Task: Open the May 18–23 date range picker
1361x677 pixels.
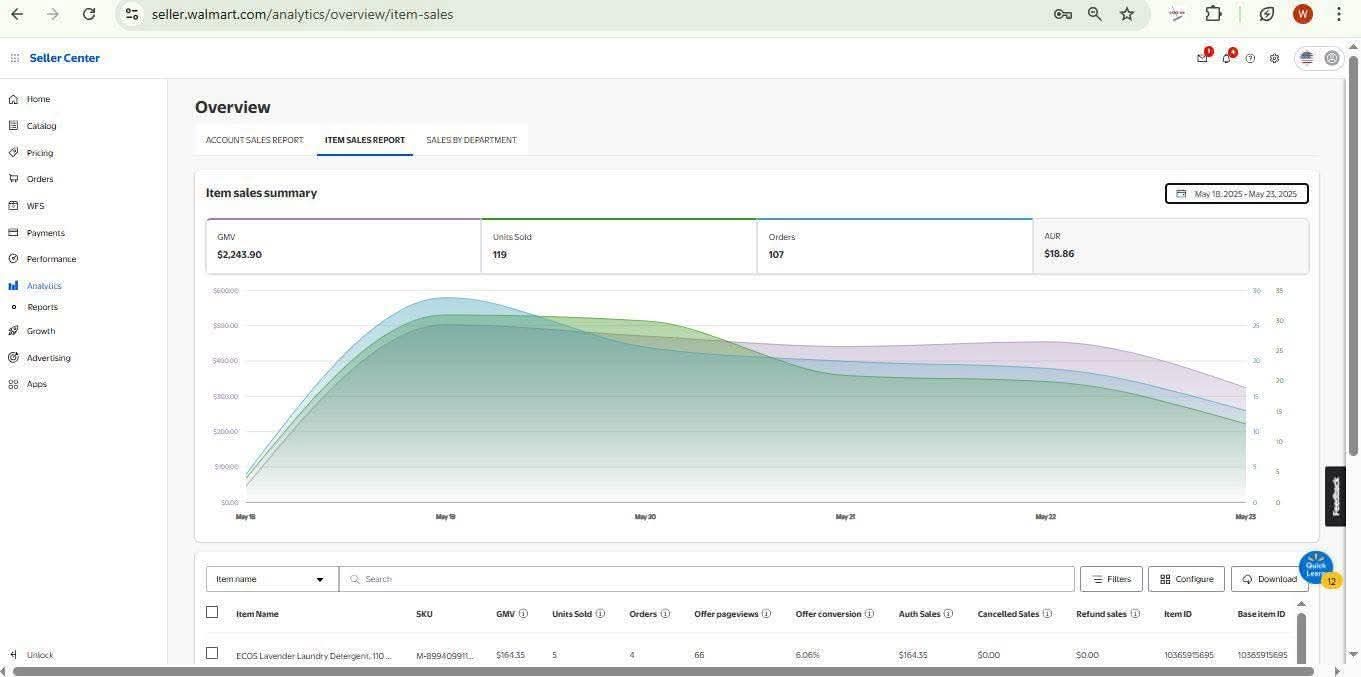Action: pyautogui.click(x=1236, y=193)
